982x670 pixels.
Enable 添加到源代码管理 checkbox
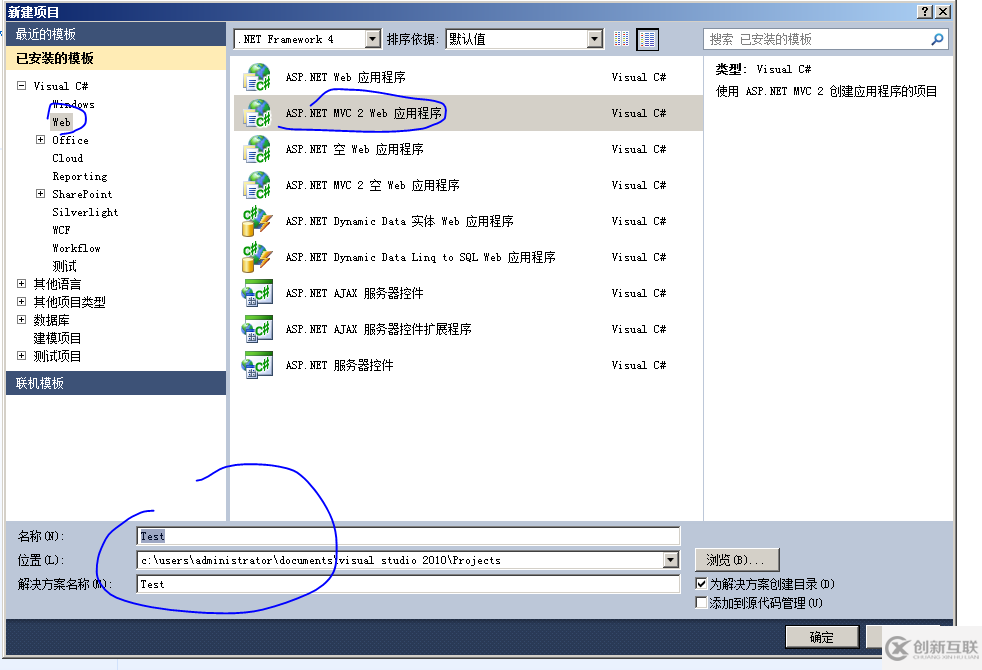click(x=701, y=602)
